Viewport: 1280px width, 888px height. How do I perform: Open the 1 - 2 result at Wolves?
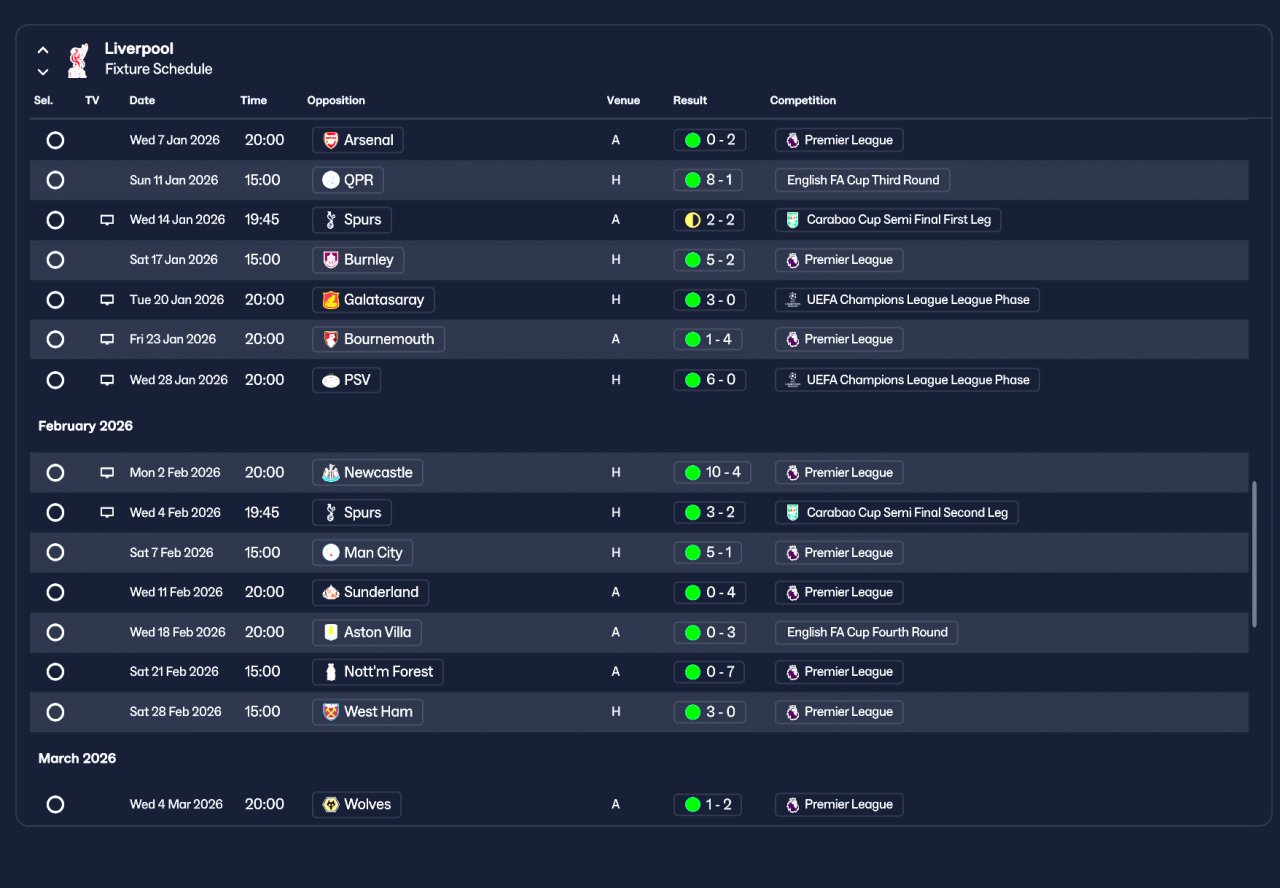(707, 805)
